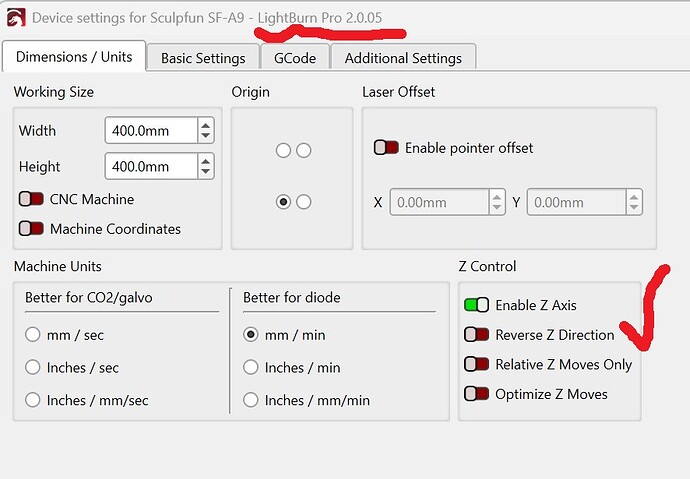This screenshot has height=479, width=690.
Task: Select Inches / sec machine units
Action: tap(33, 367)
